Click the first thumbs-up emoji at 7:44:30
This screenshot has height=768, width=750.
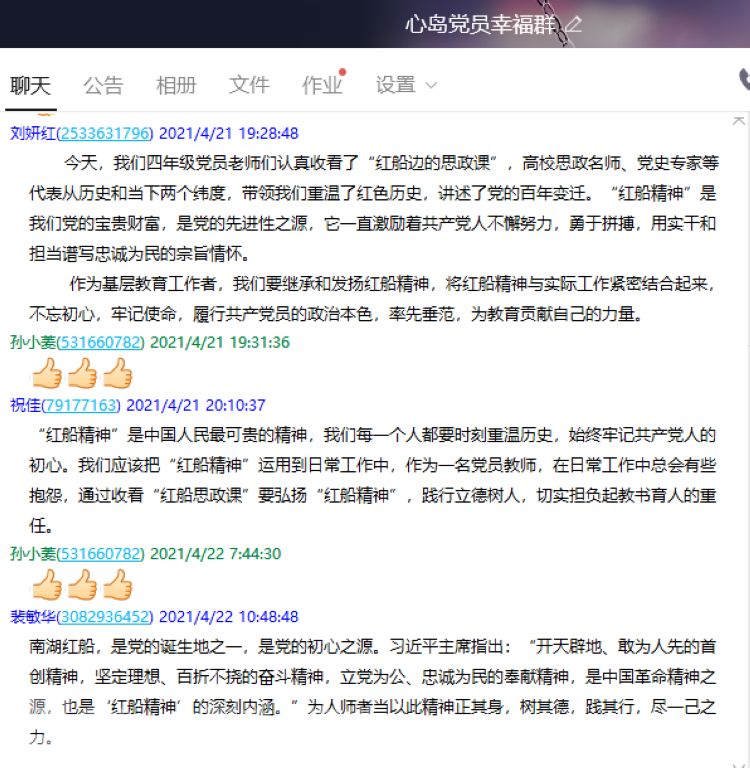pyautogui.click(x=47, y=584)
